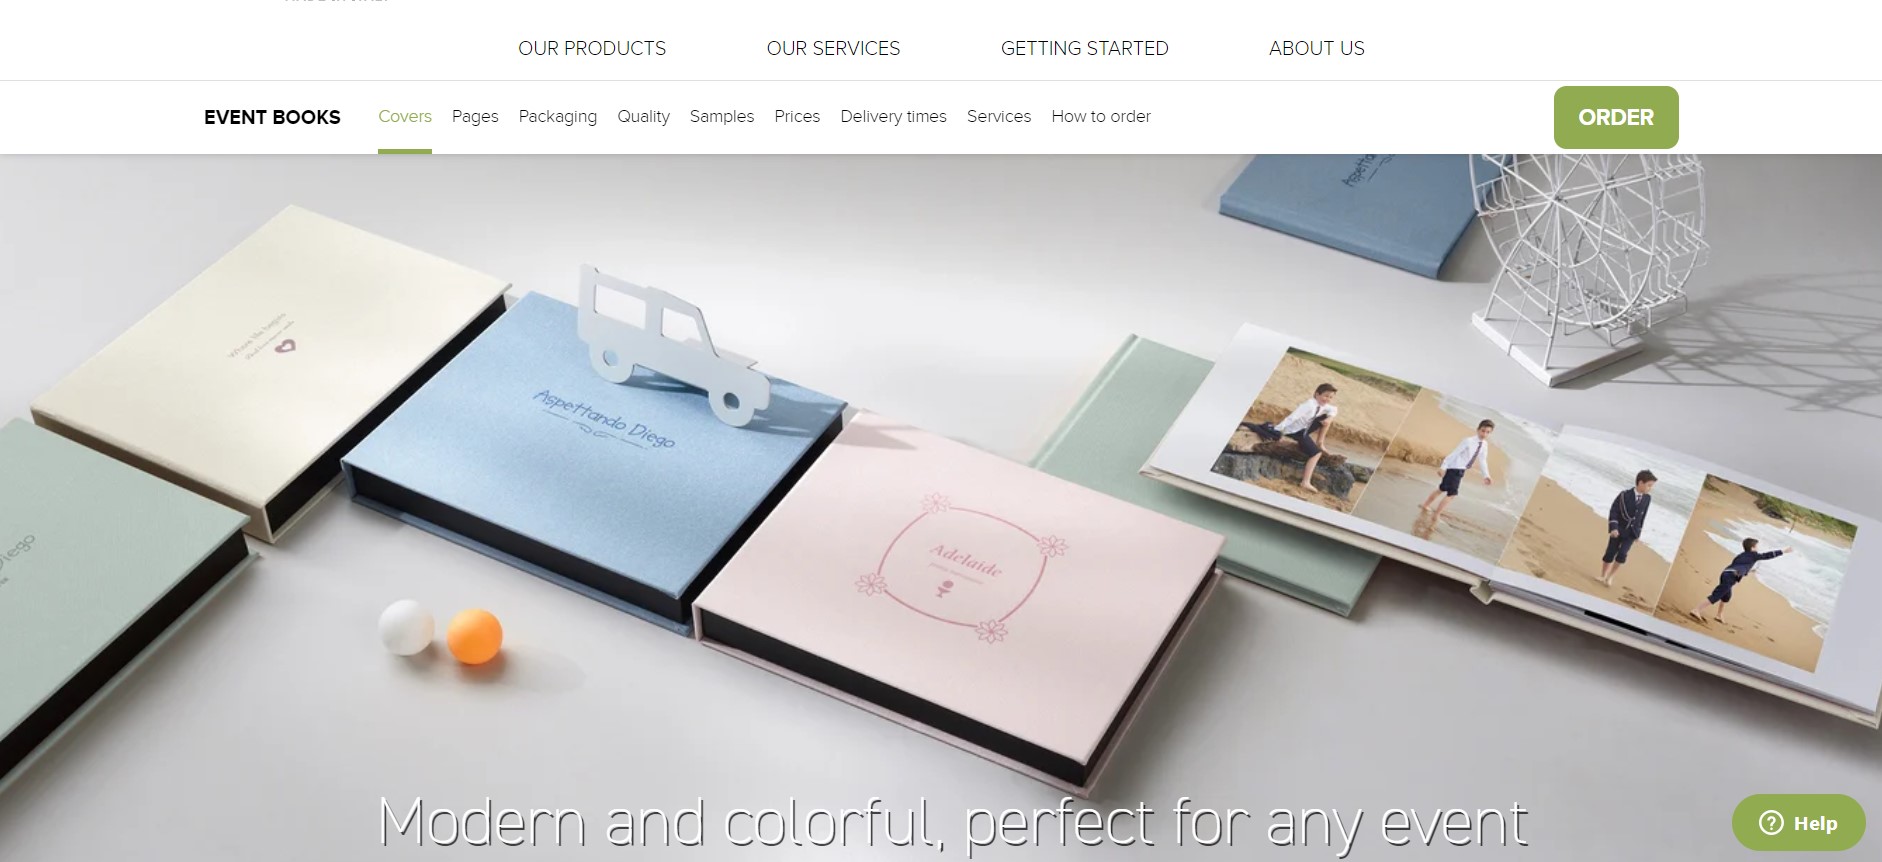Open the GETTING STARTED menu
This screenshot has height=862, width=1882.
pyautogui.click(x=1084, y=48)
